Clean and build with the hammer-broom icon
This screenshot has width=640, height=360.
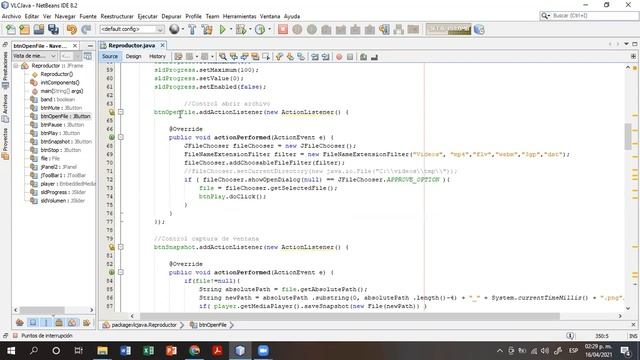click(207, 29)
